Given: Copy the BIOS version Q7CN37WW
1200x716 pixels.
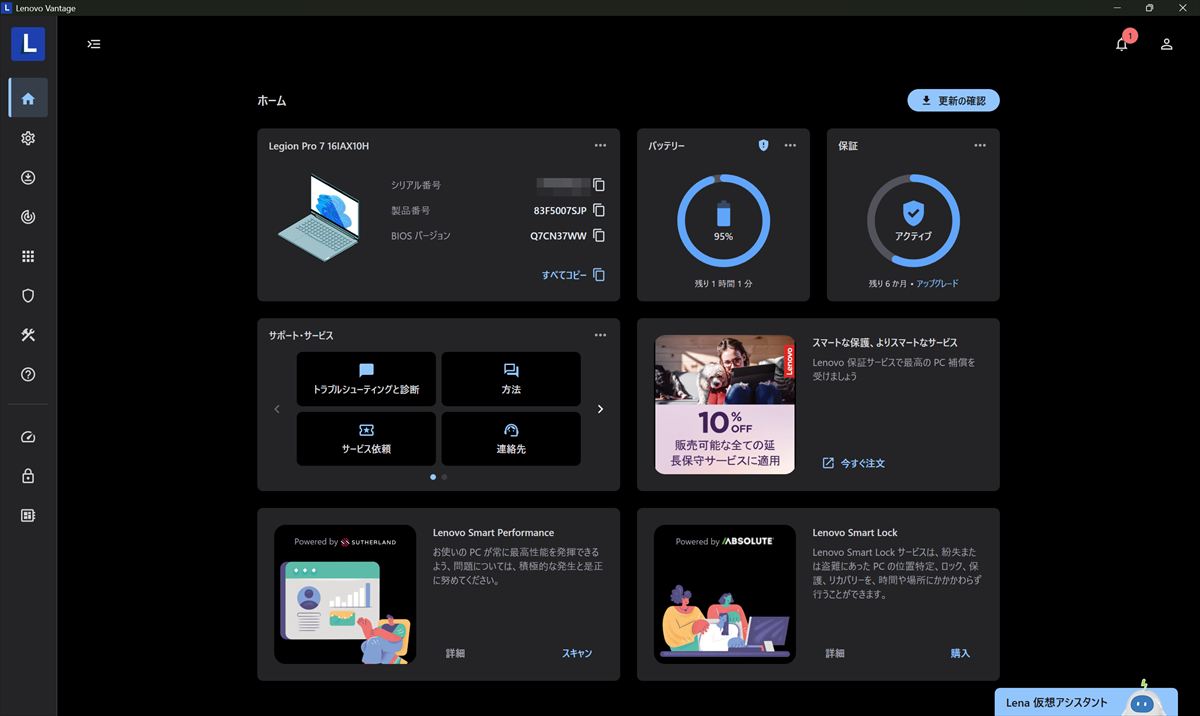Looking at the screenshot, I should click(599, 236).
